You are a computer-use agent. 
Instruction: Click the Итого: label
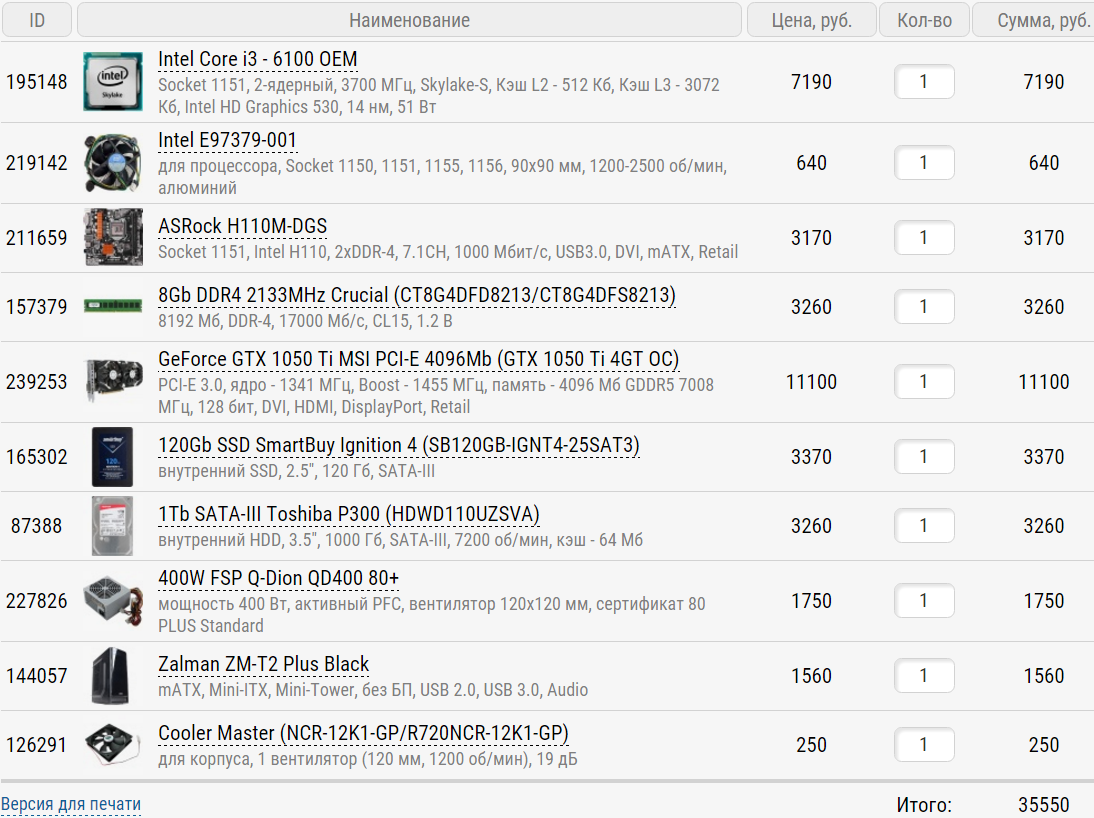(x=924, y=805)
